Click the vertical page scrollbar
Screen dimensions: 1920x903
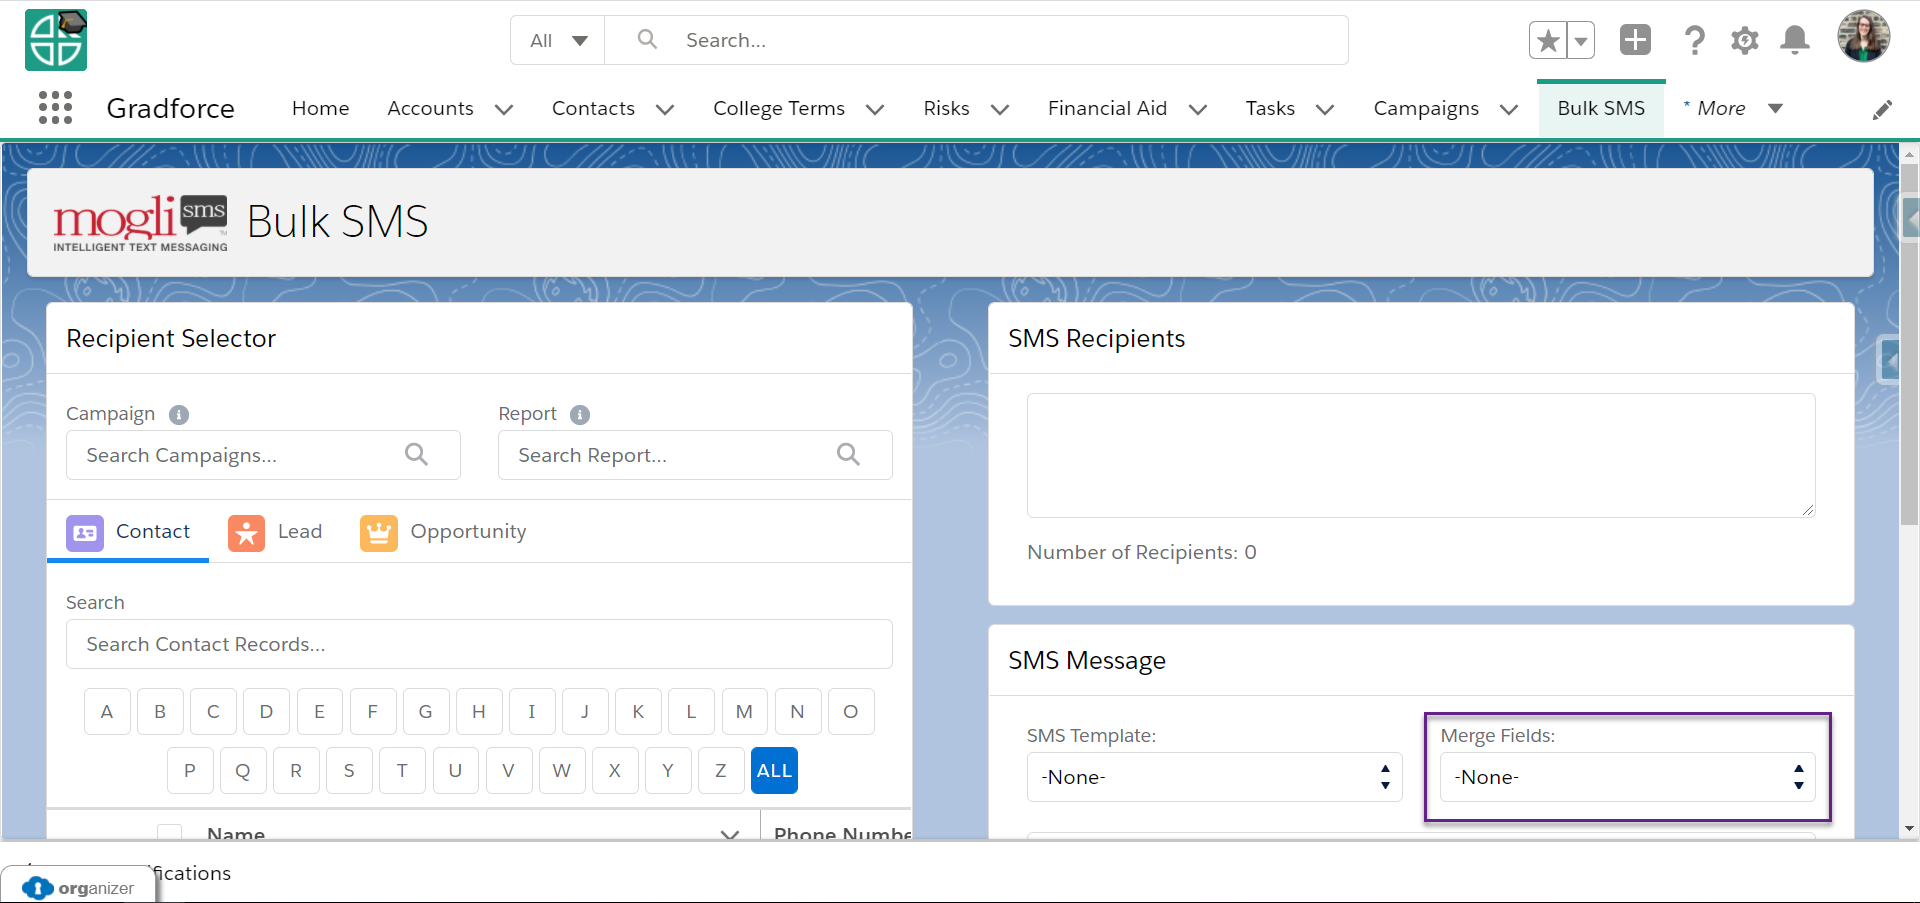[1909, 344]
